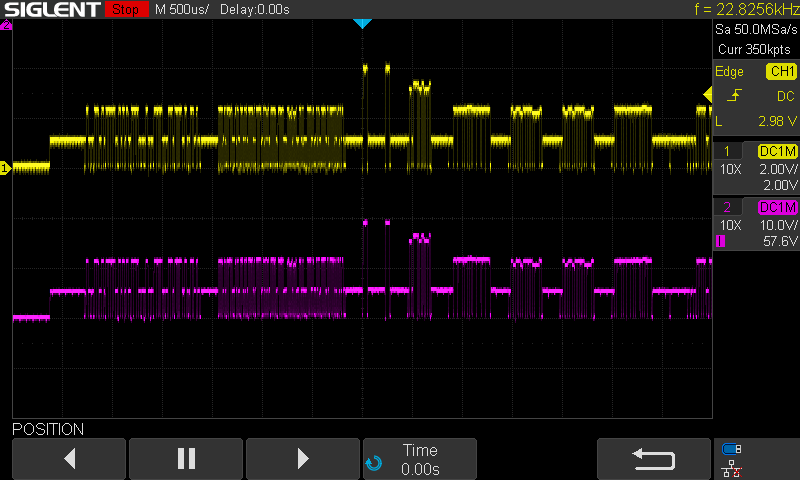Click the yellow DC1M coupling badge

(778, 151)
